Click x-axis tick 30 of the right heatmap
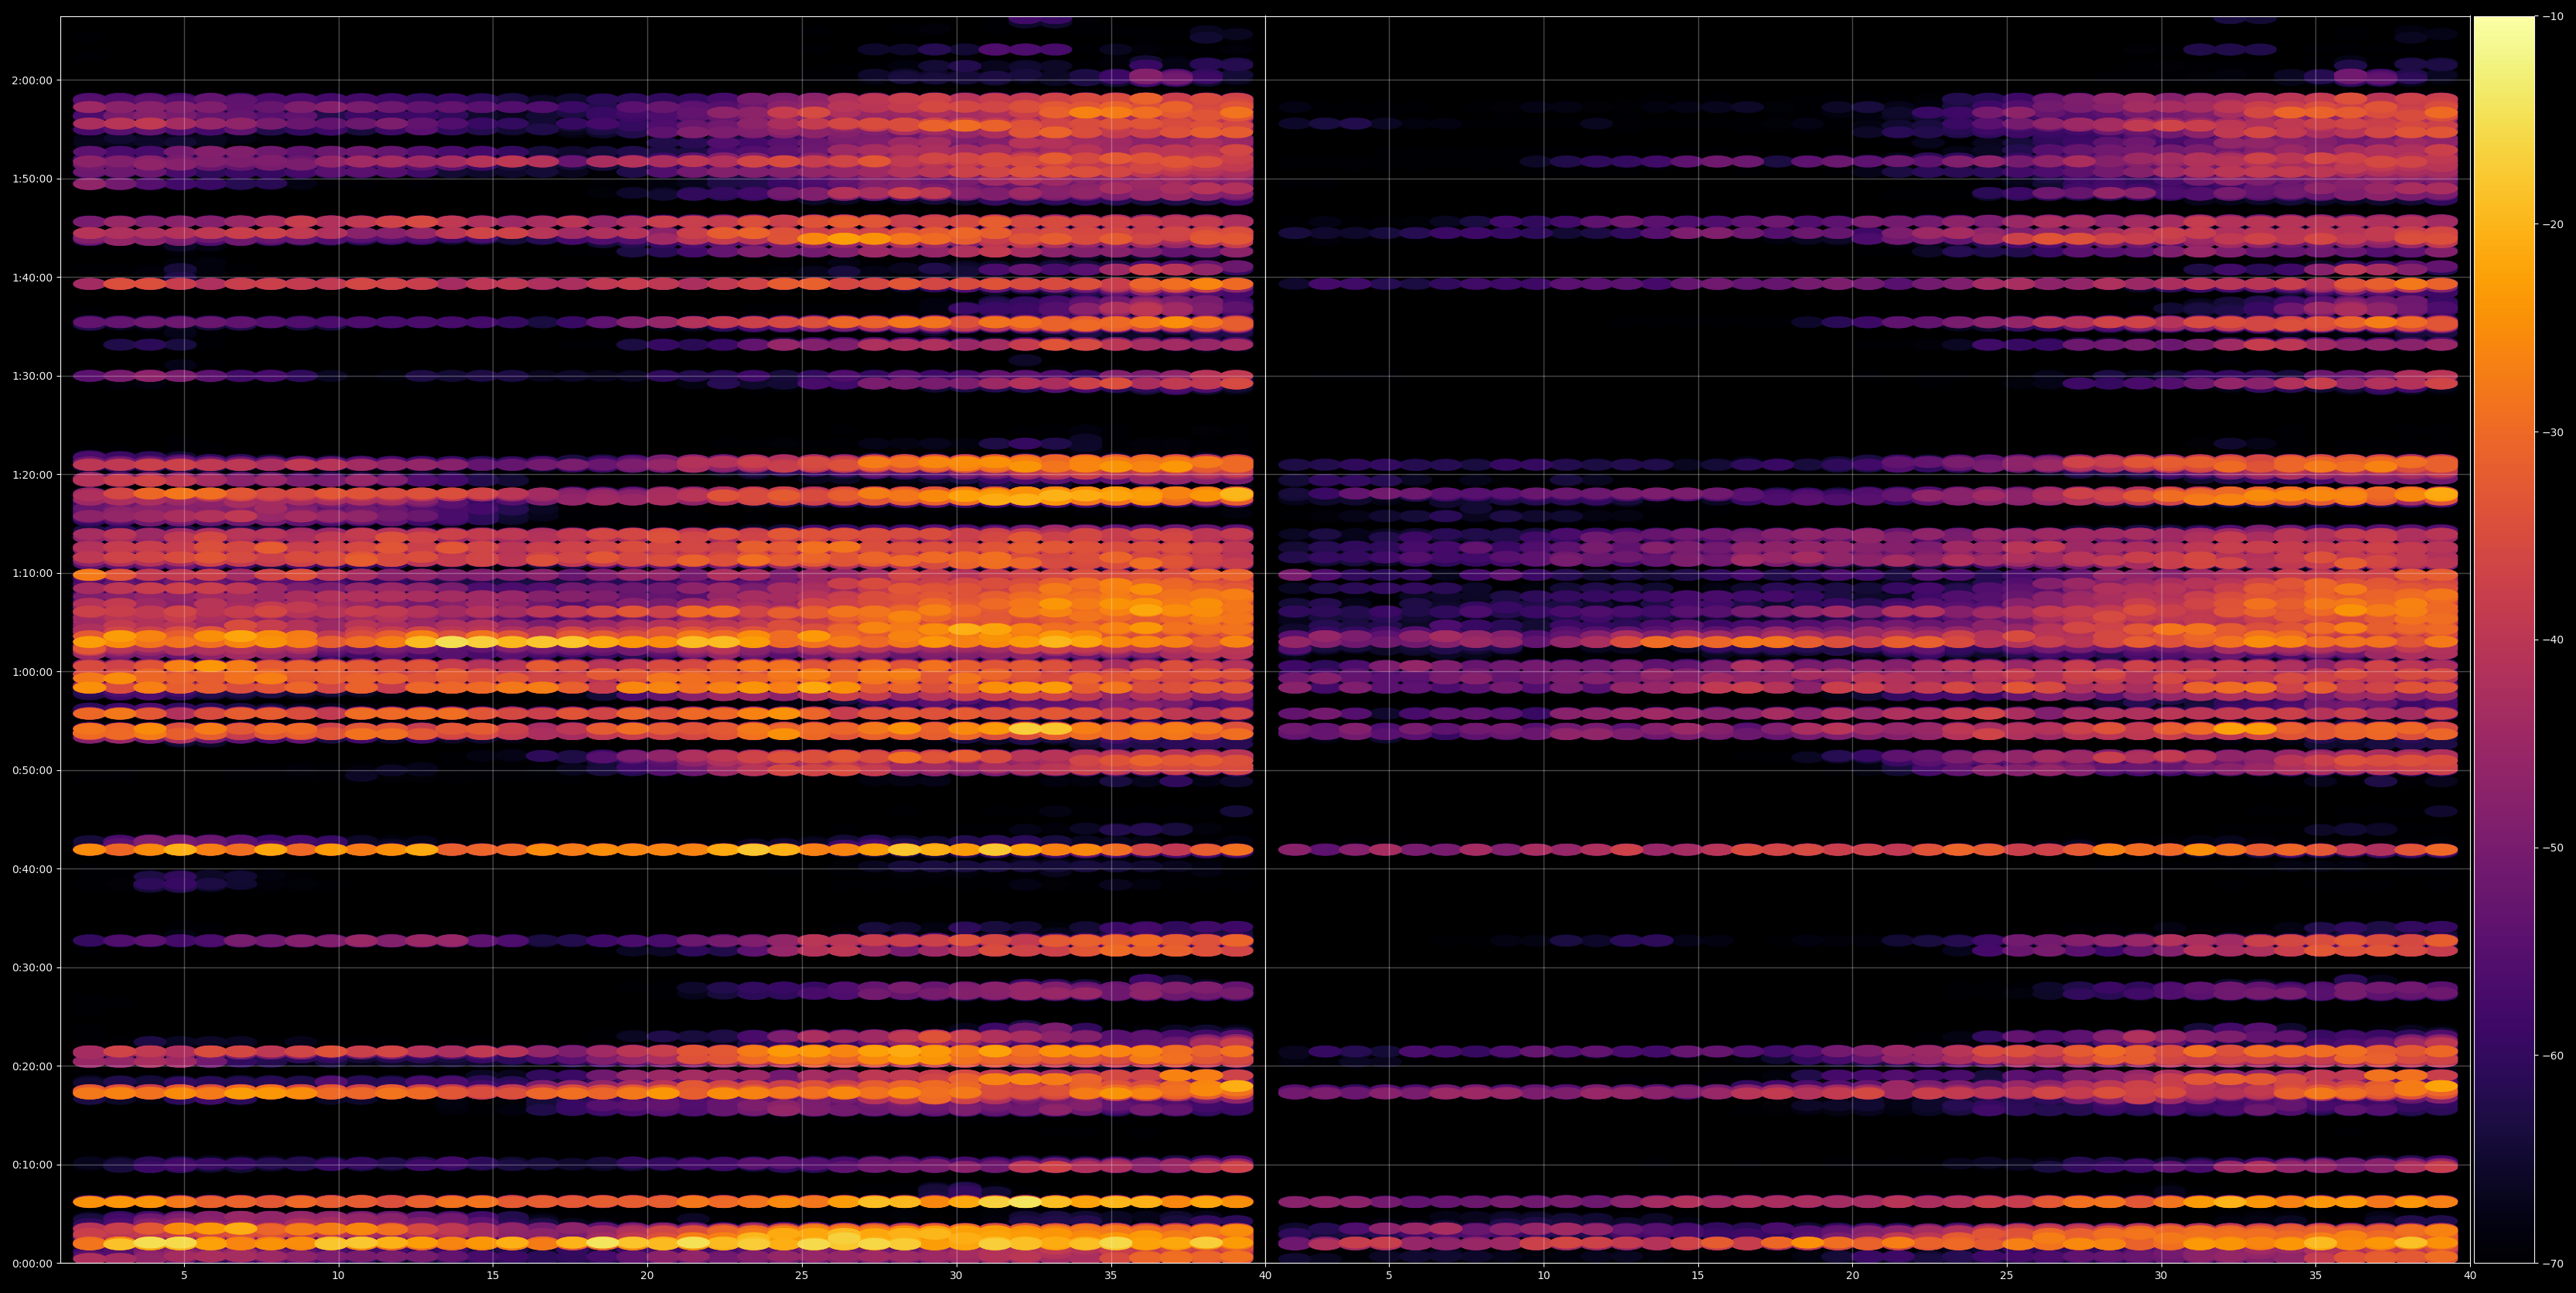 [2161, 1276]
